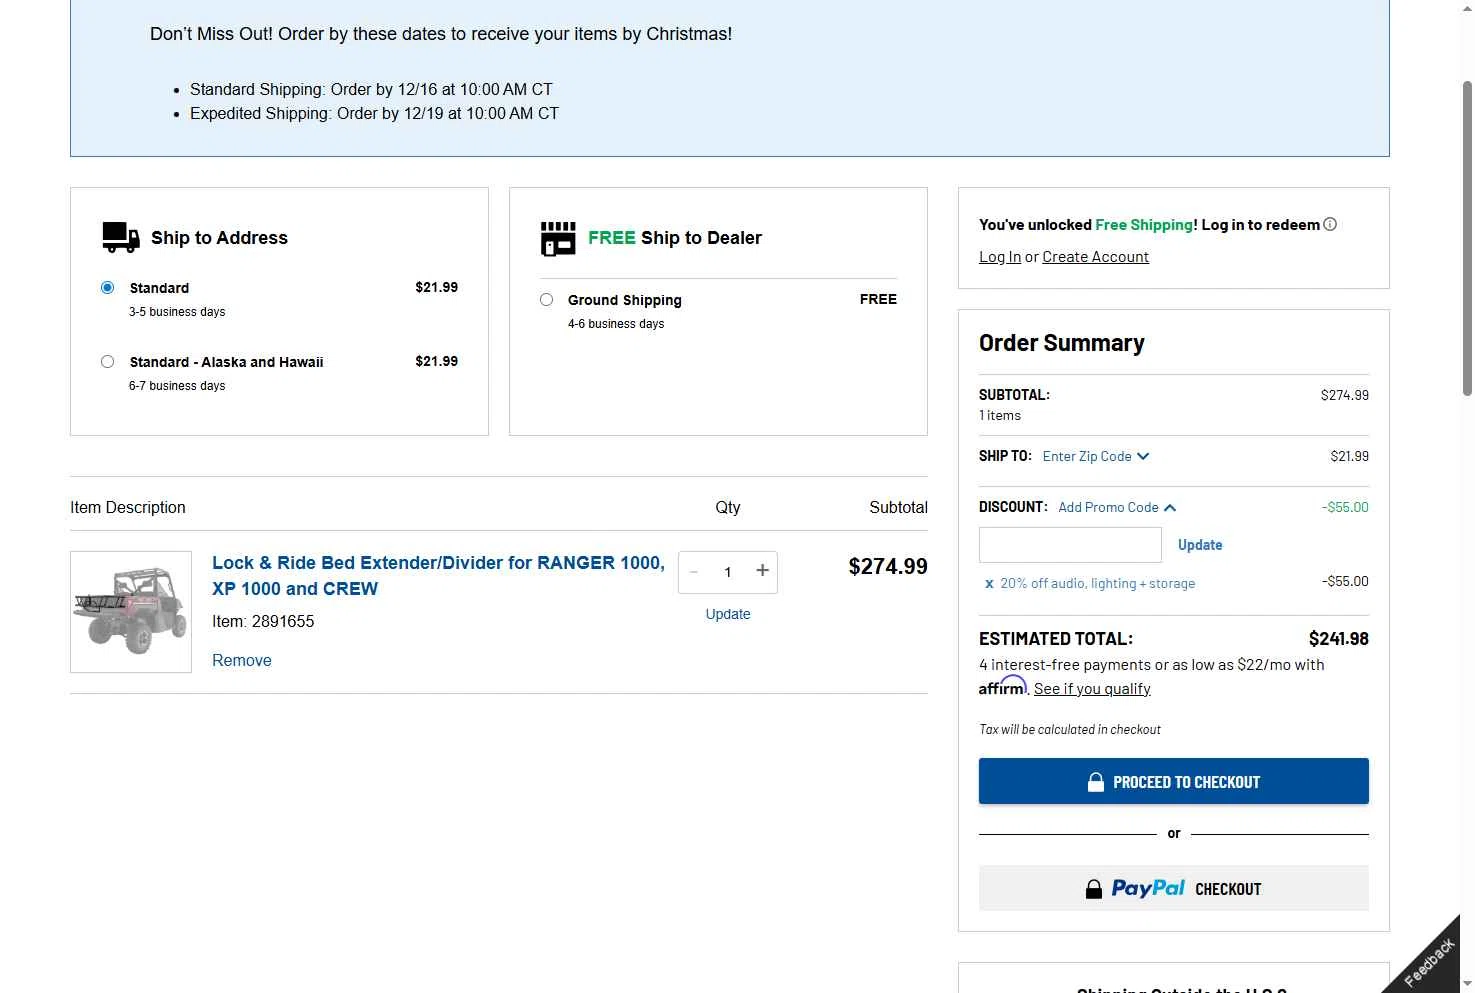Click the Standard Shipping order-by date line

pos(371,90)
